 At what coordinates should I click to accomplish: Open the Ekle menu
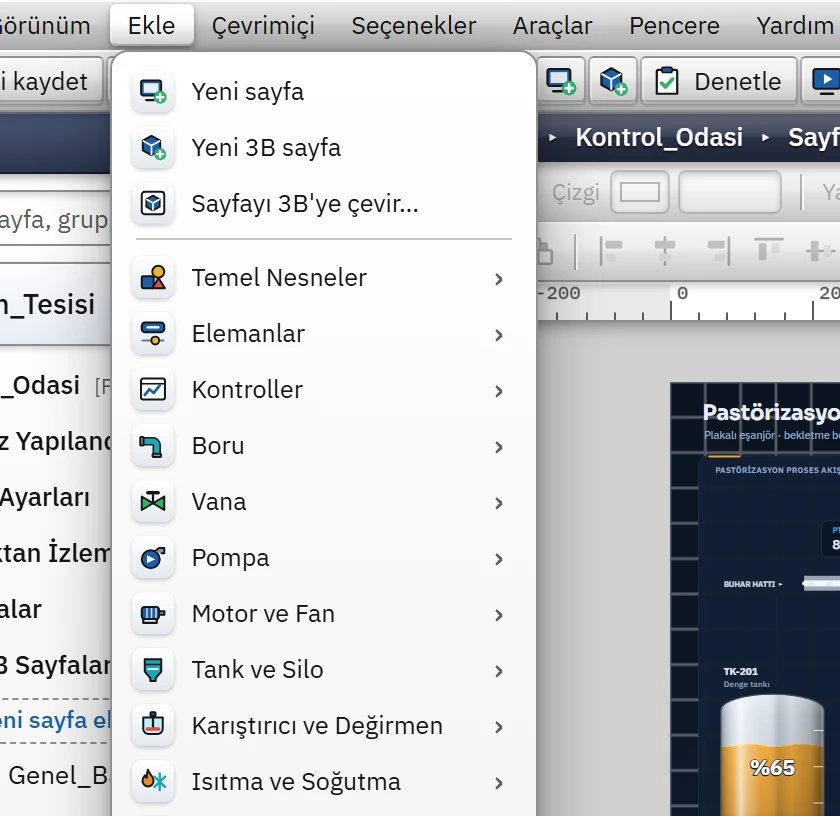tap(152, 25)
